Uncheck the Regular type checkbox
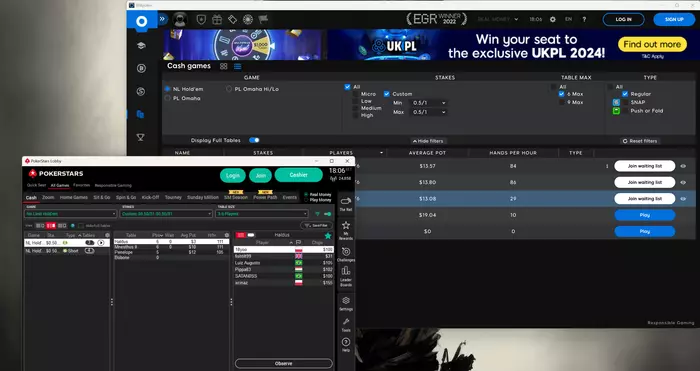The height and width of the screenshot is (371, 700). [625, 94]
